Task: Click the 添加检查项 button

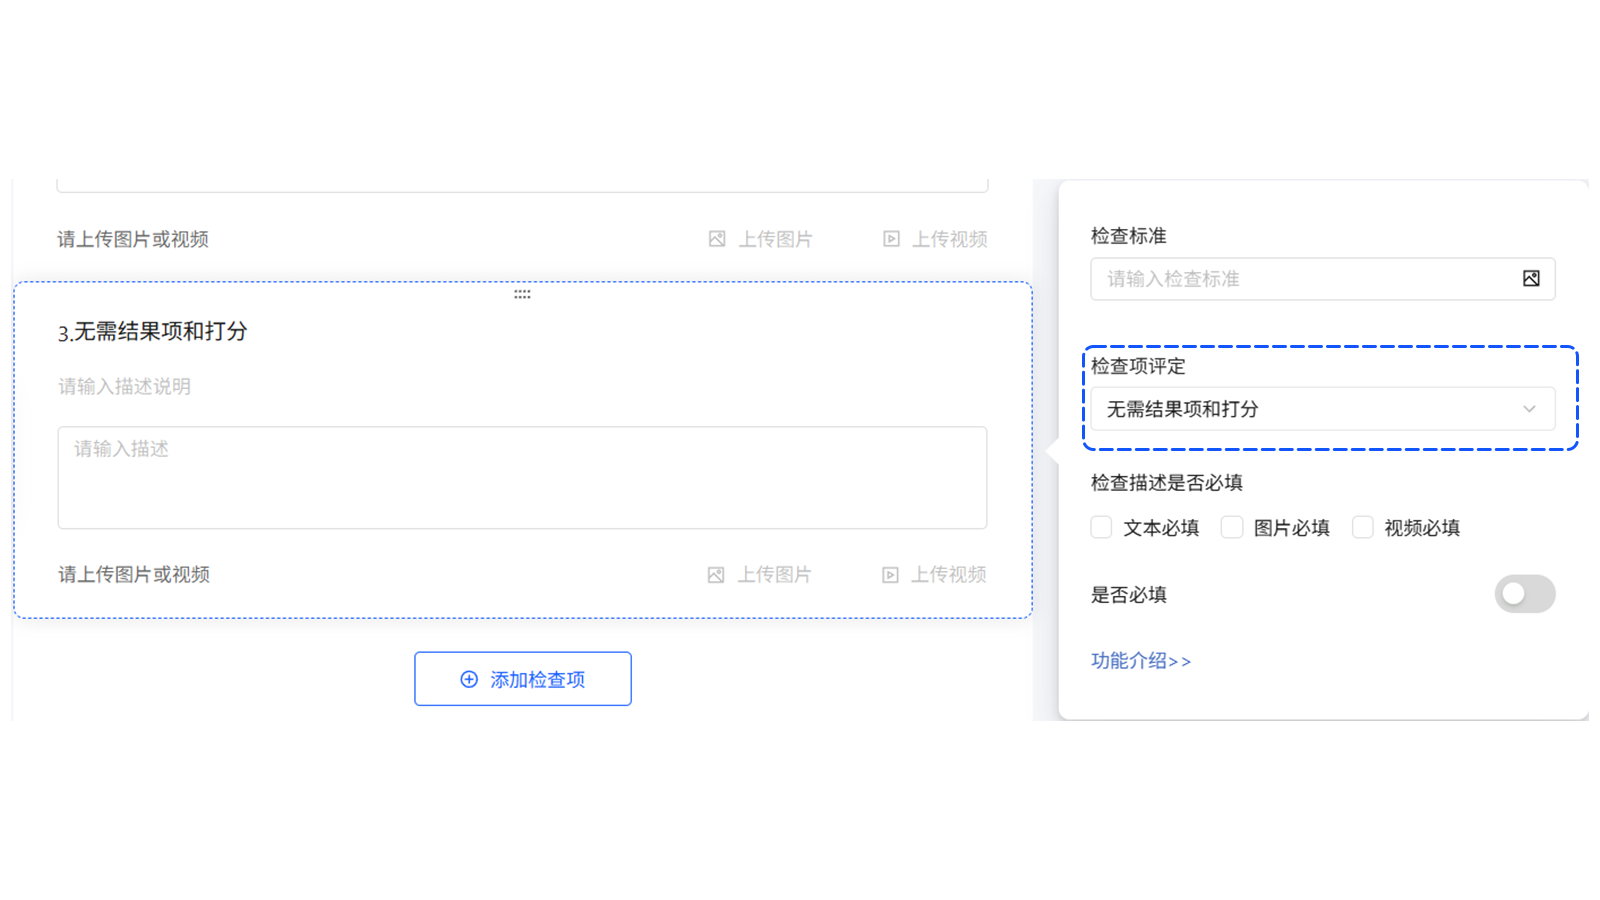Action: coord(522,679)
